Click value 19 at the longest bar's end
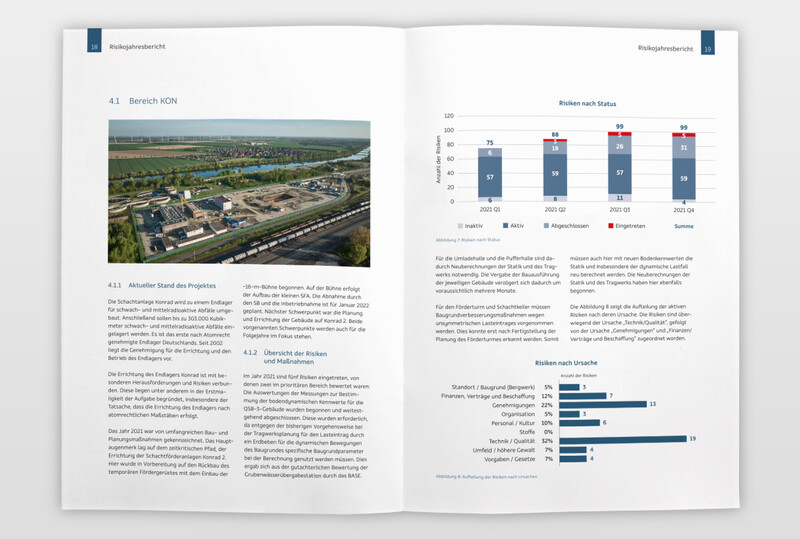 click(692, 438)
